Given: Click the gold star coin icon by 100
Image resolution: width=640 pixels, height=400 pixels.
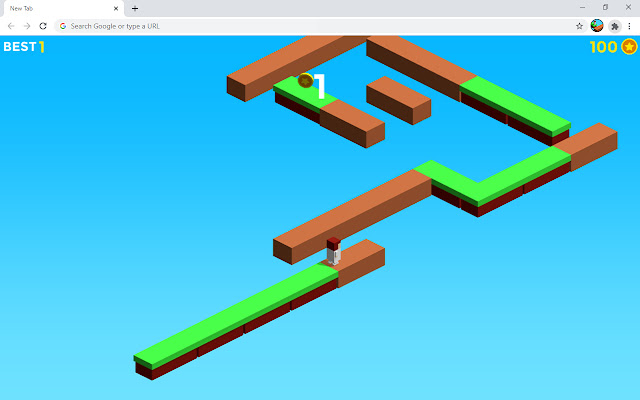Looking at the screenshot, I should [x=629, y=47].
